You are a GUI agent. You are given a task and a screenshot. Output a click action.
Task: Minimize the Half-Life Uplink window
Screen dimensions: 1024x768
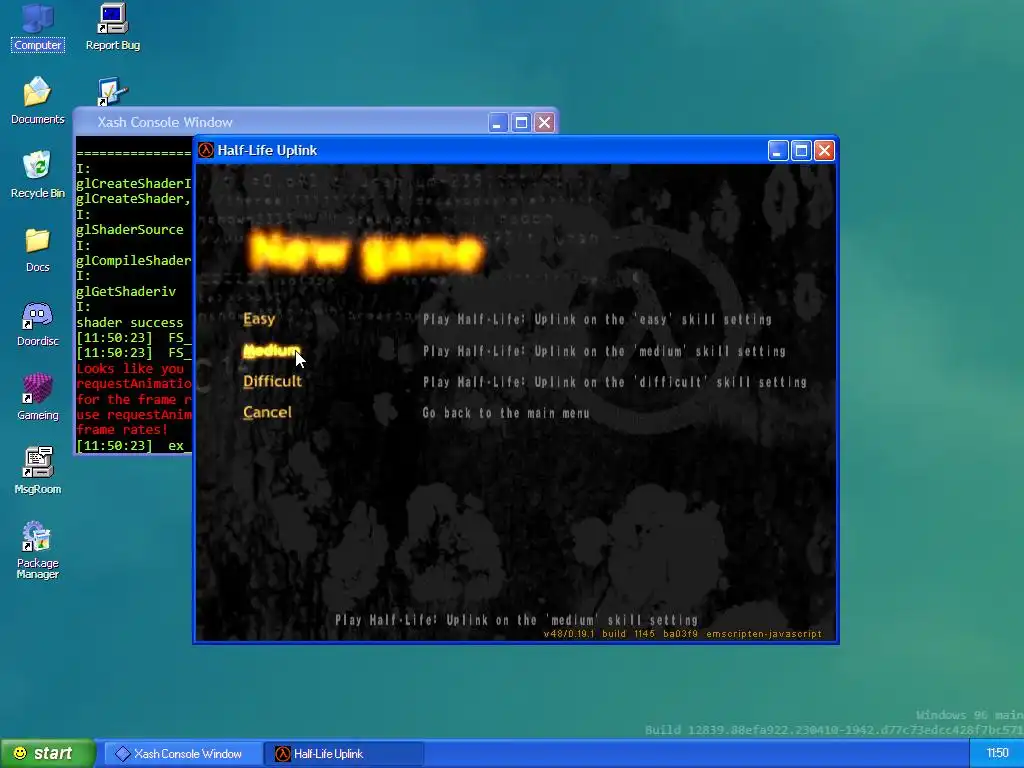[x=777, y=151]
